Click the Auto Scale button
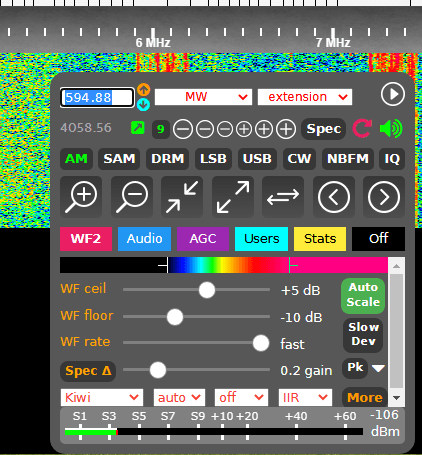This screenshot has width=422, height=455. pyautogui.click(x=363, y=295)
